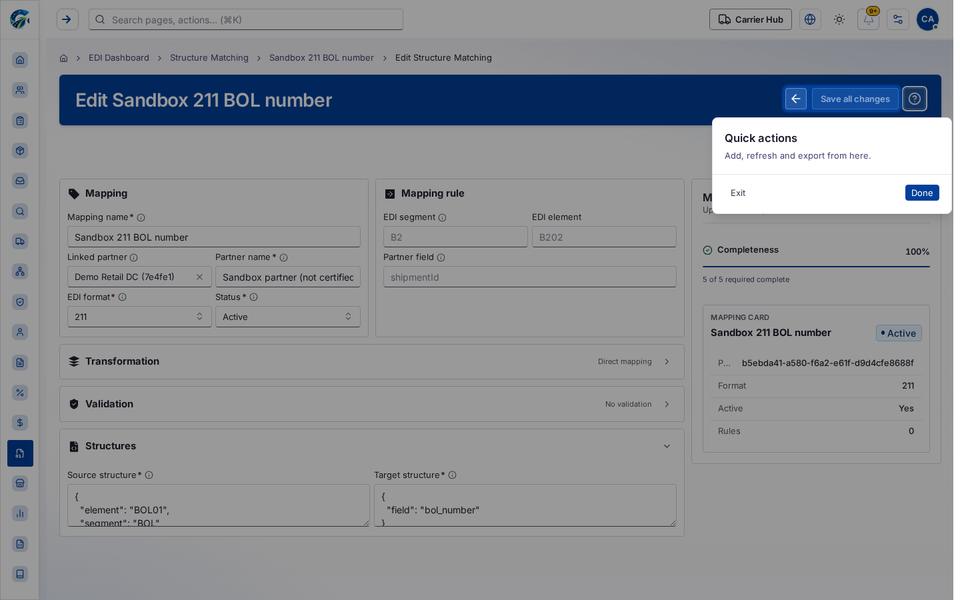Click the Source structure info icon
This screenshot has height=600, width=960.
coord(149,476)
